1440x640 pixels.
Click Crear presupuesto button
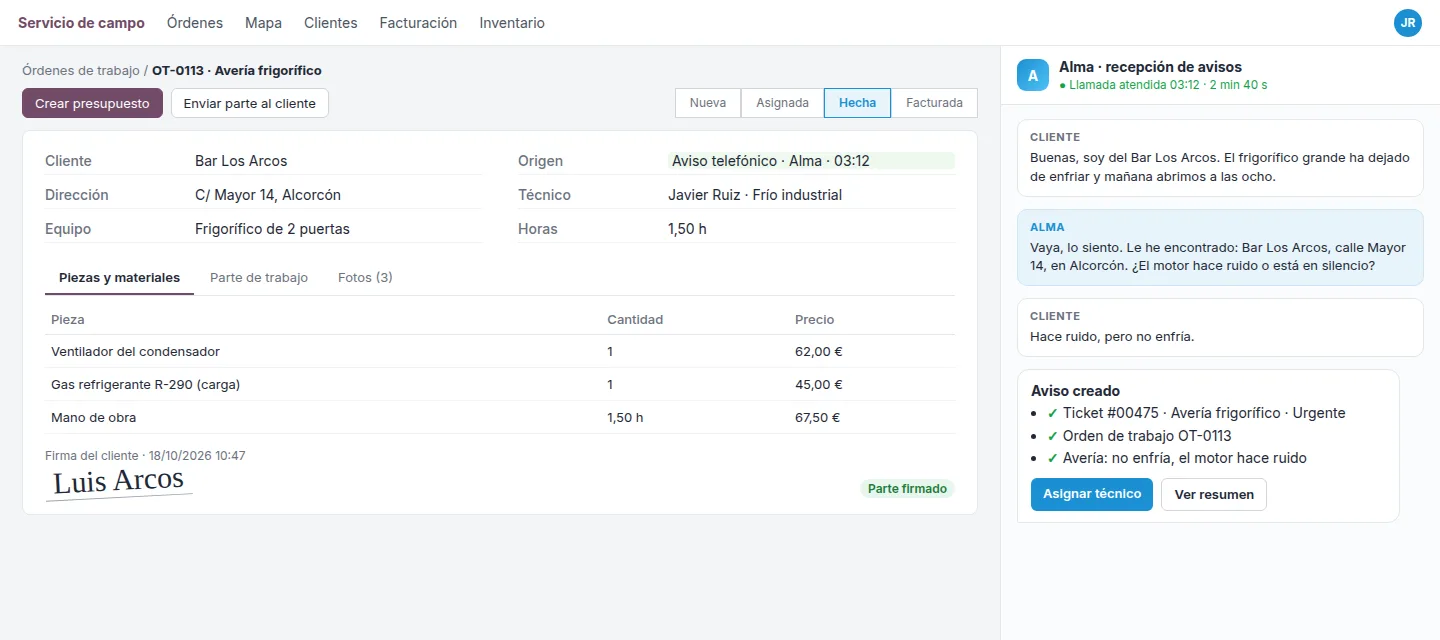point(92,103)
